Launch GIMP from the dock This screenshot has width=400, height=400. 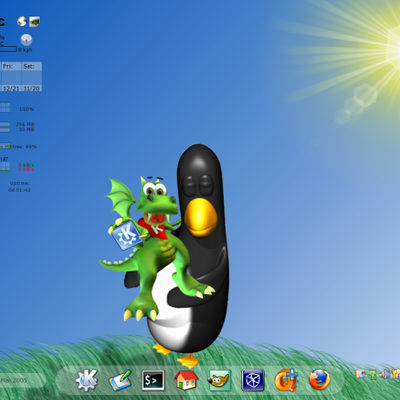pos(219,380)
